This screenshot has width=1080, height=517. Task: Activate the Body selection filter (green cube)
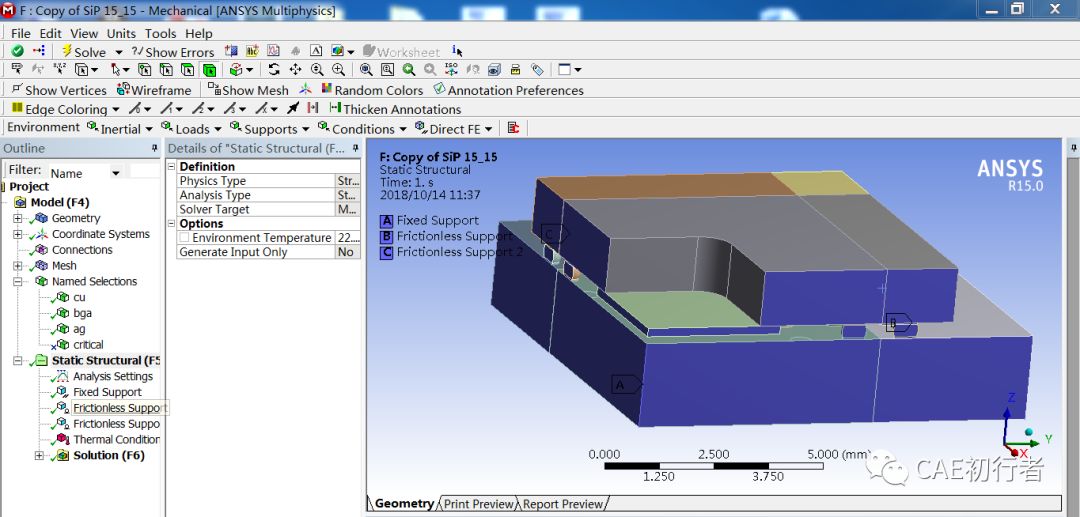pyautogui.click(x=209, y=70)
